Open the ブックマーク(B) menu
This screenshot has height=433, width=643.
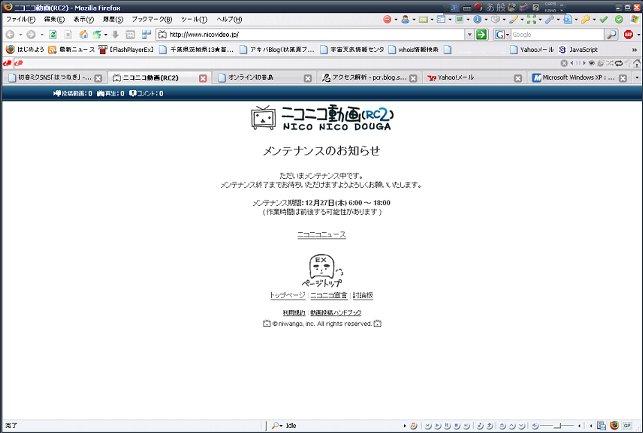152,19
